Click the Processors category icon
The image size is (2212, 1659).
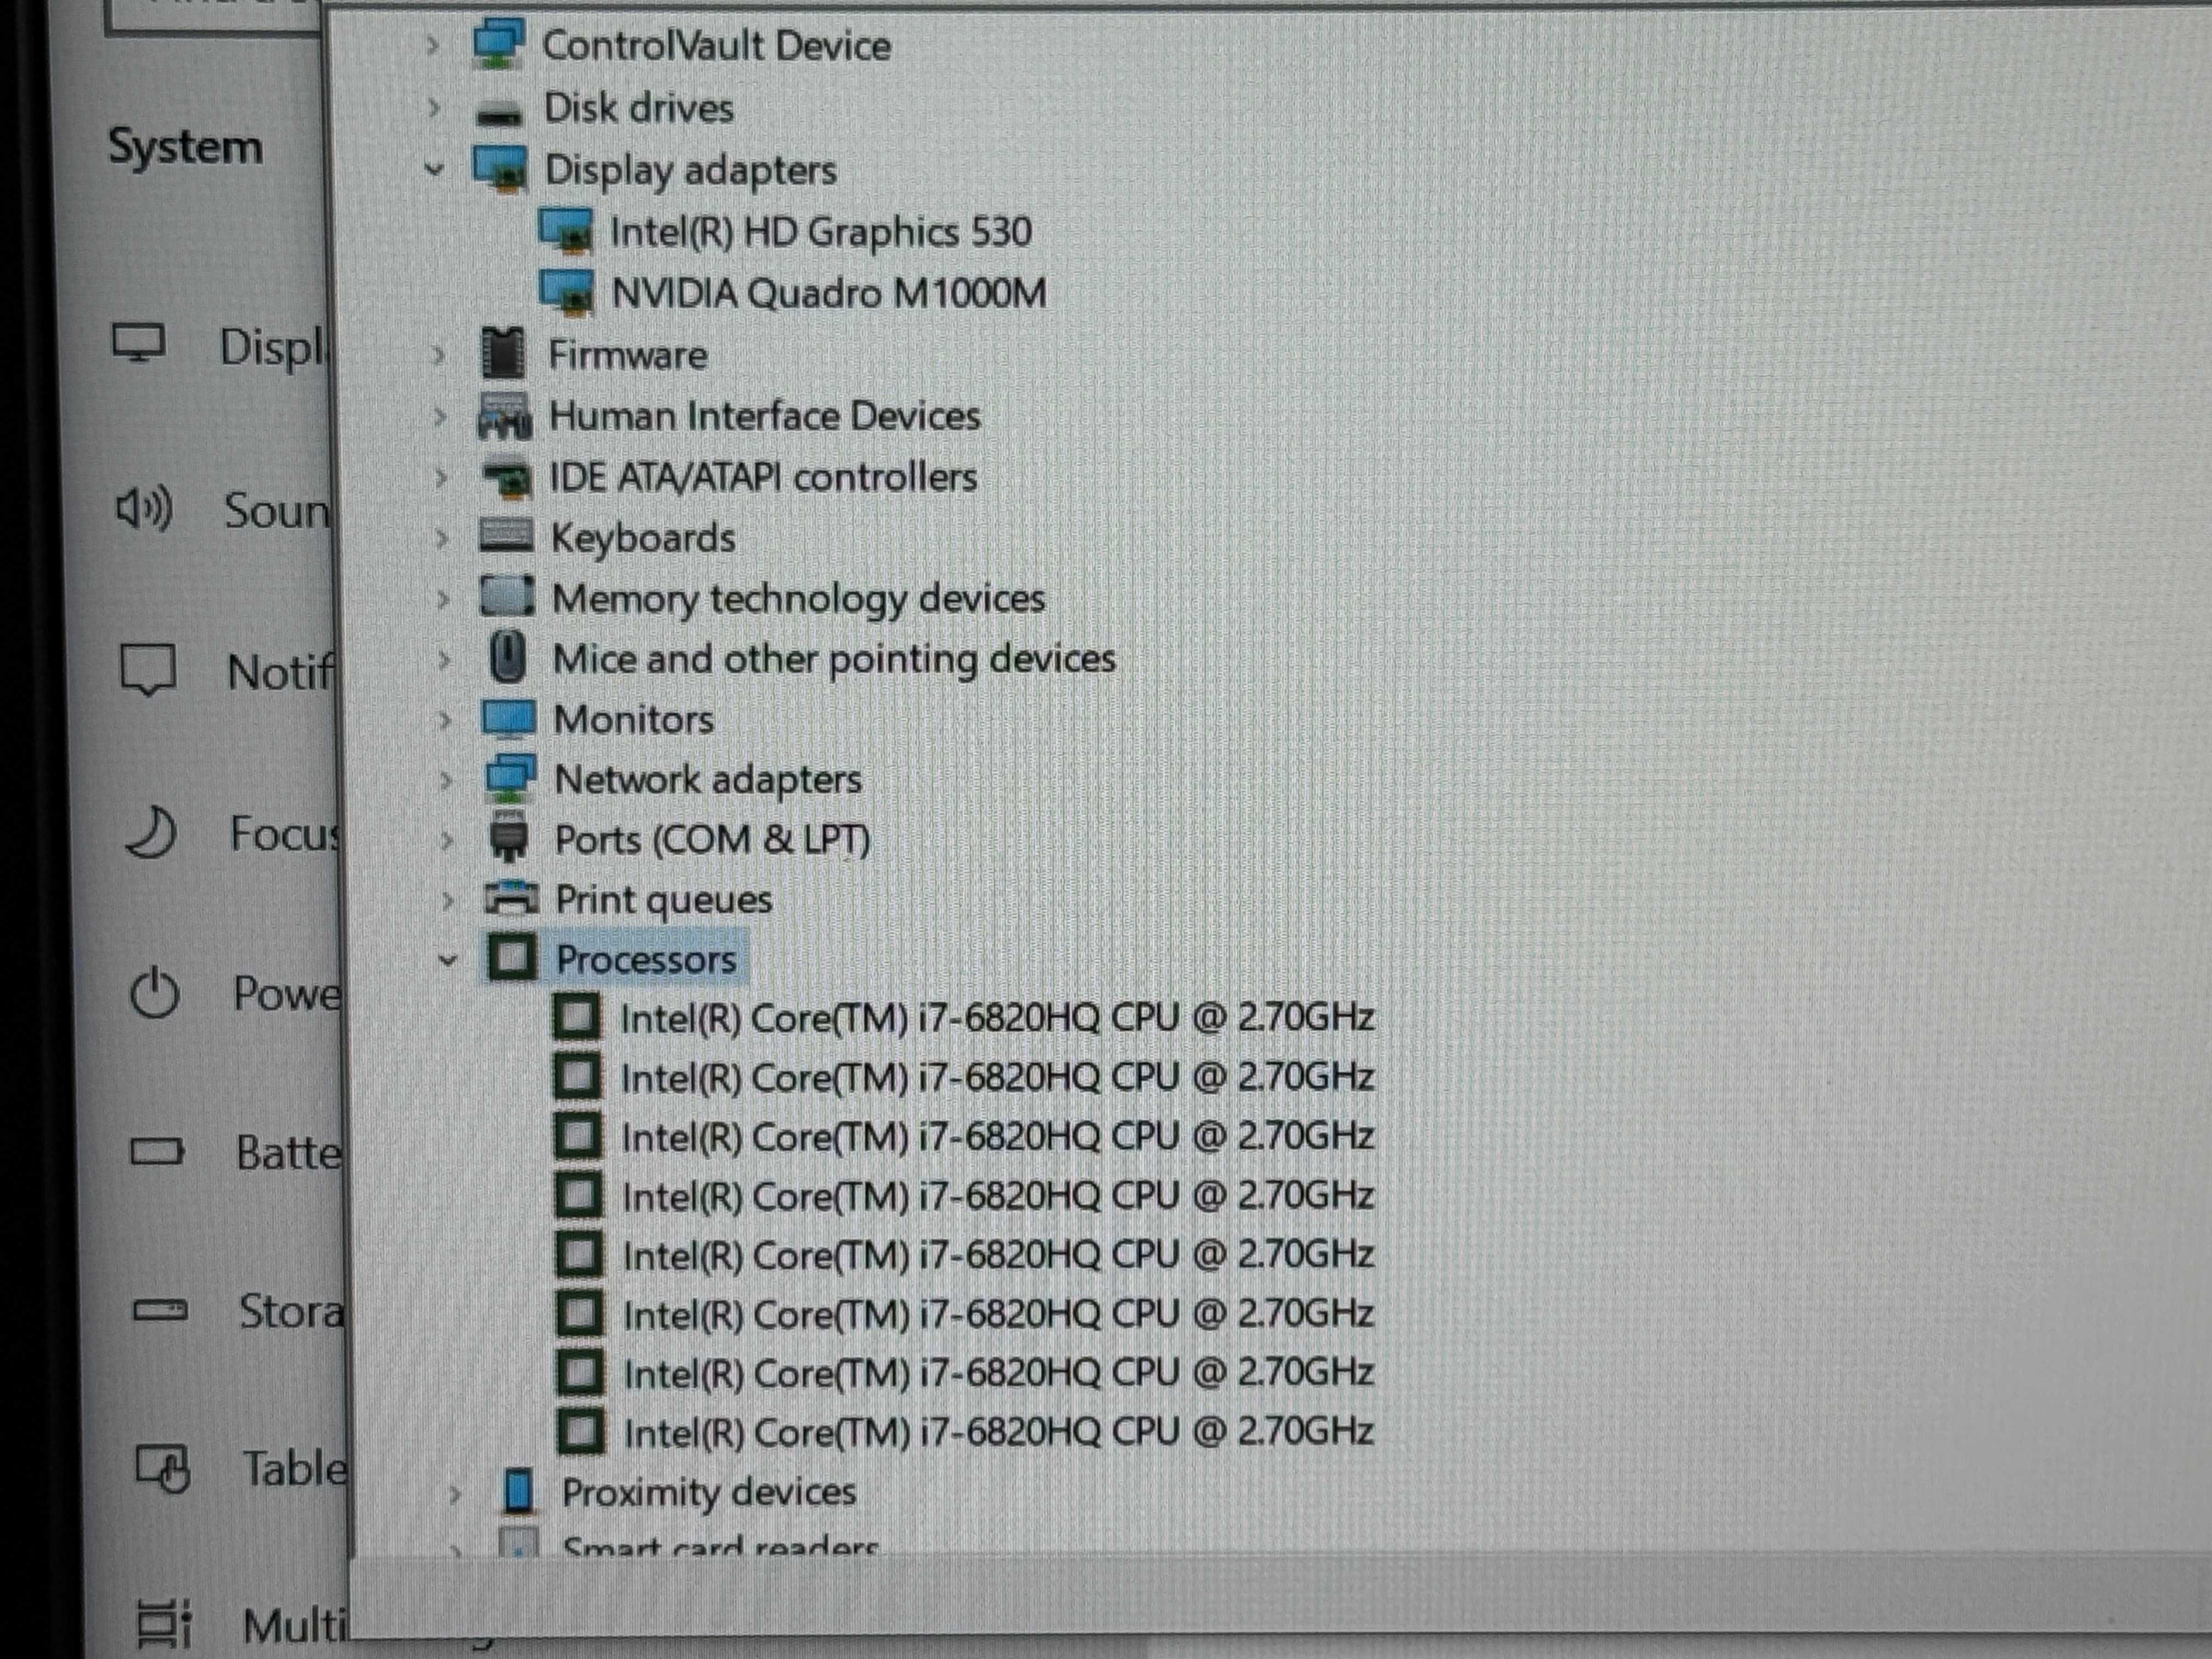[512, 958]
